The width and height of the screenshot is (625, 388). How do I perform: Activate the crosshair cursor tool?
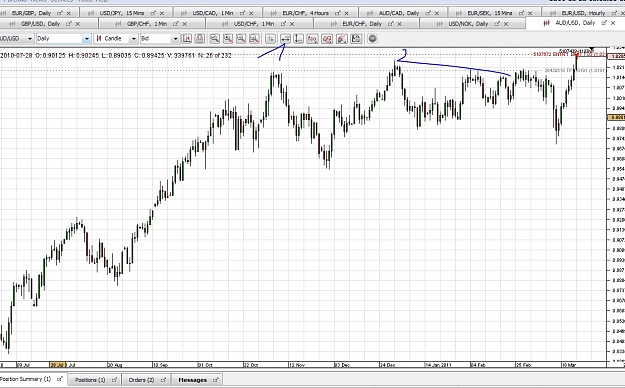coord(270,39)
